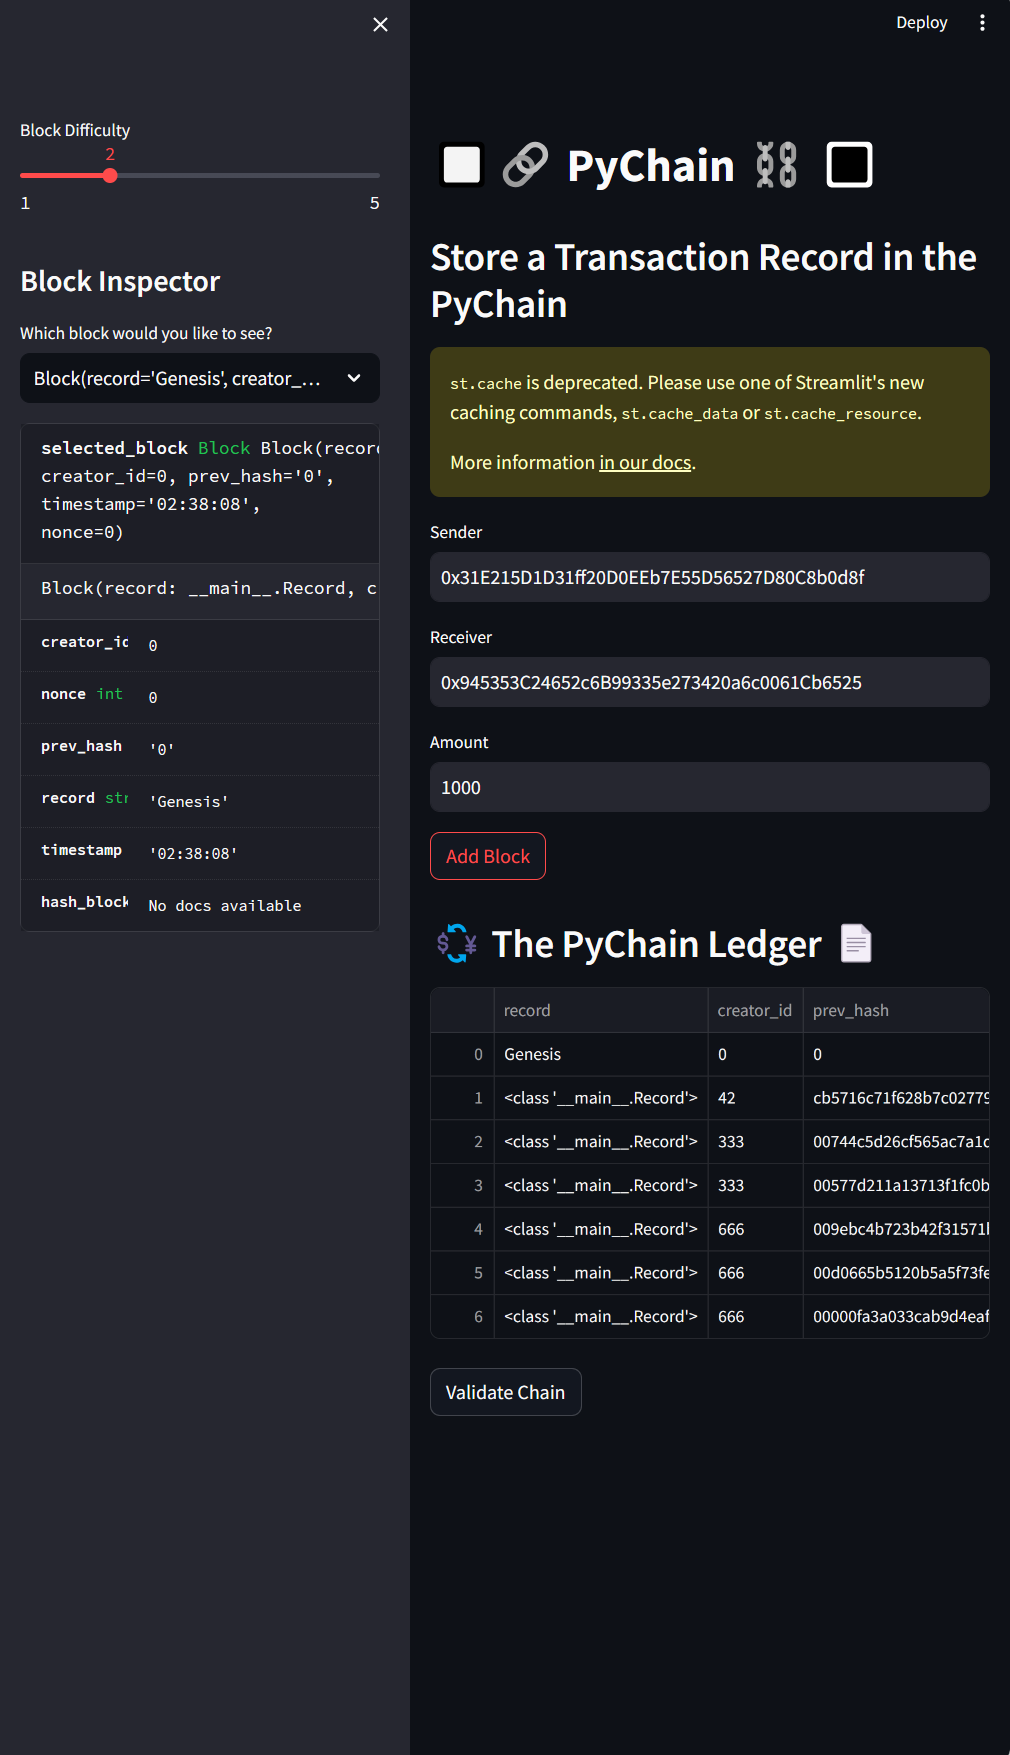Click the slider maximum label '5'

(374, 203)
